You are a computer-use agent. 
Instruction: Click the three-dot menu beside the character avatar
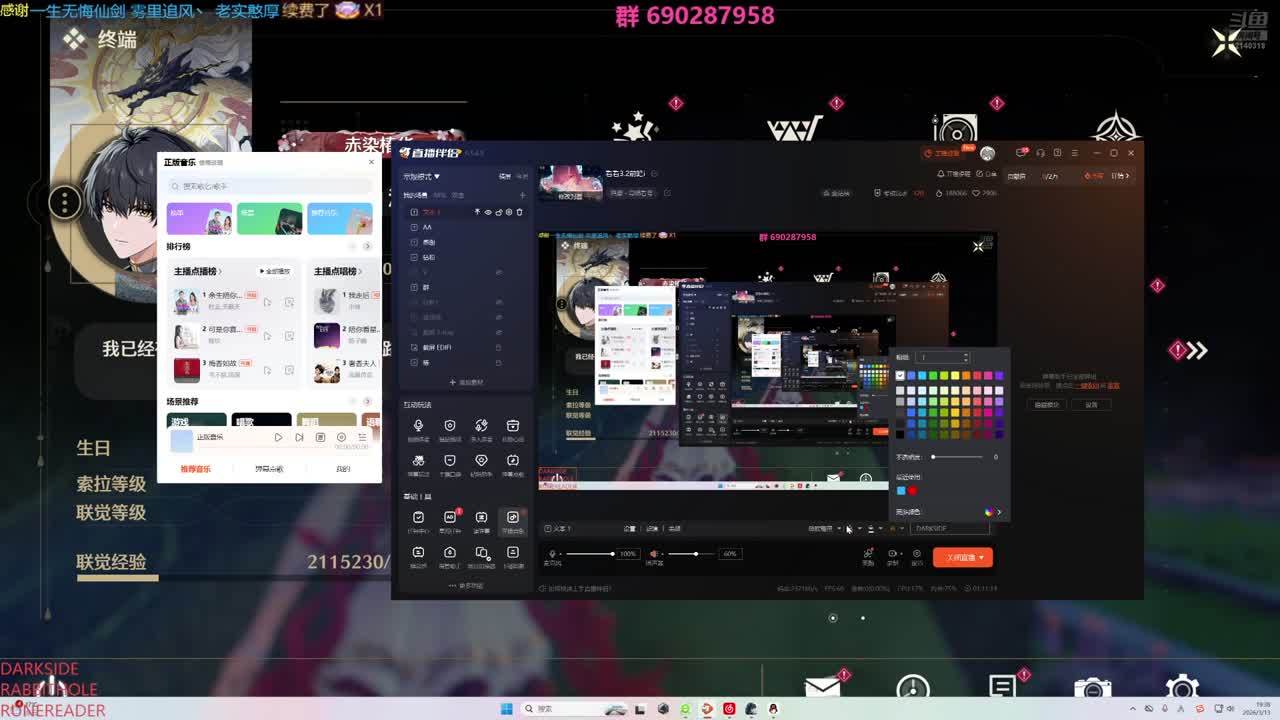[x=64, y=202]
